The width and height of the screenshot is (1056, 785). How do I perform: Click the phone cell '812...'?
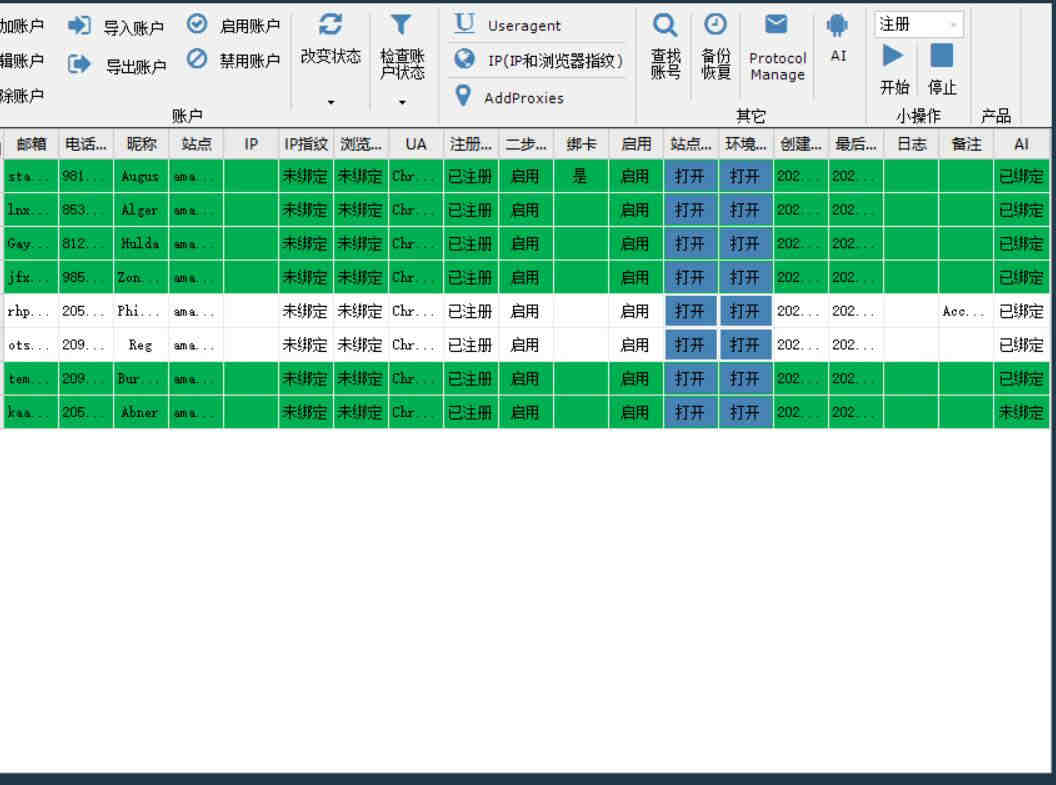click(x=86, y=244)
